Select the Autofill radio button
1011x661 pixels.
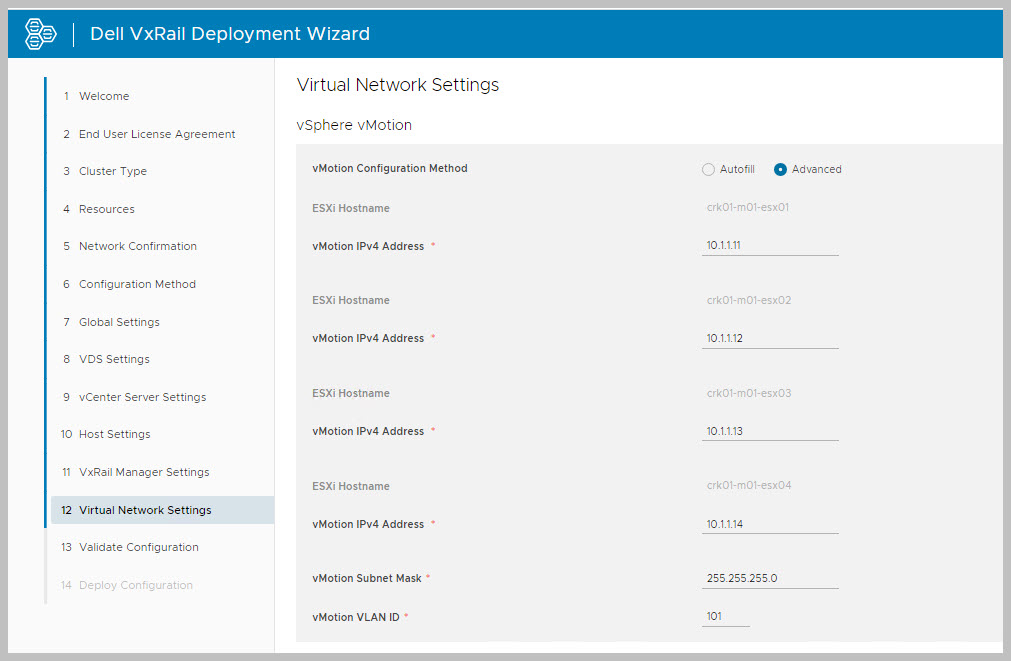pos(708,170)
